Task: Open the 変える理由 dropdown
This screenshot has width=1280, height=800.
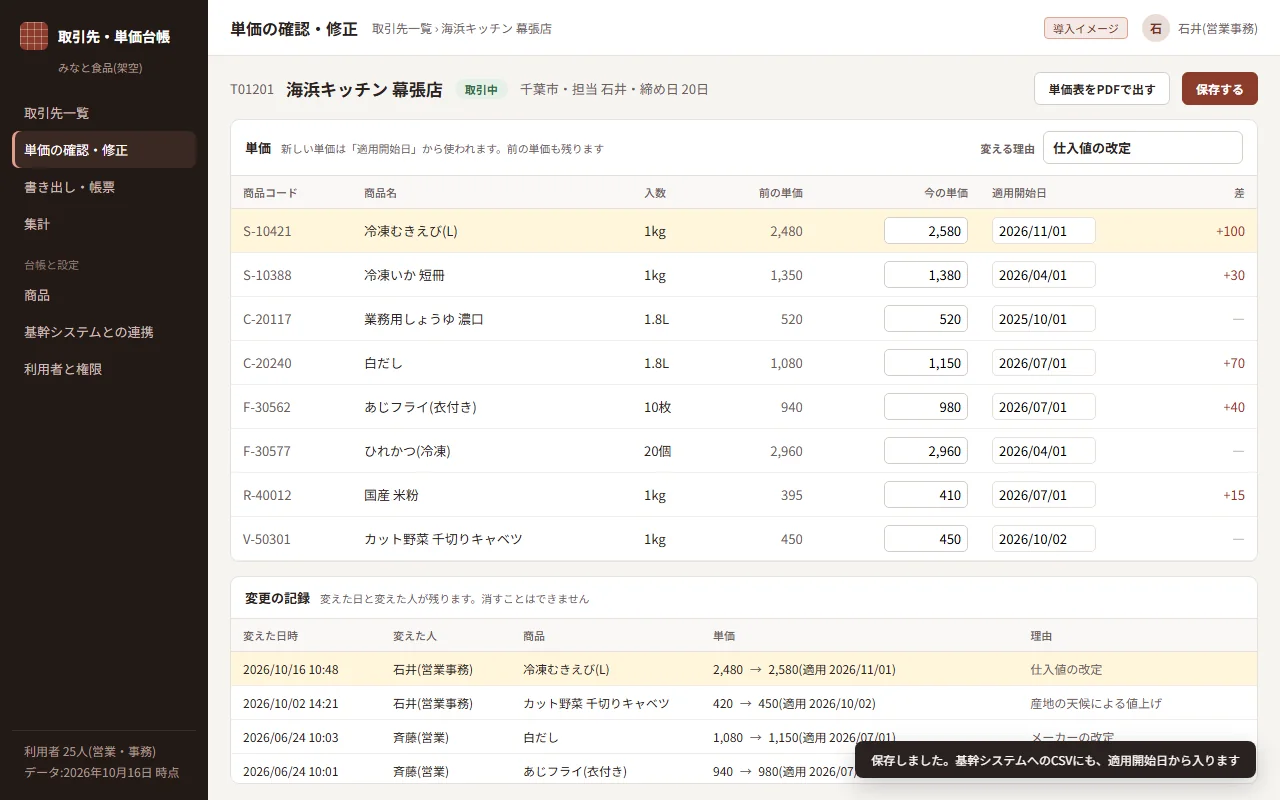Action: pos(1143,148)
